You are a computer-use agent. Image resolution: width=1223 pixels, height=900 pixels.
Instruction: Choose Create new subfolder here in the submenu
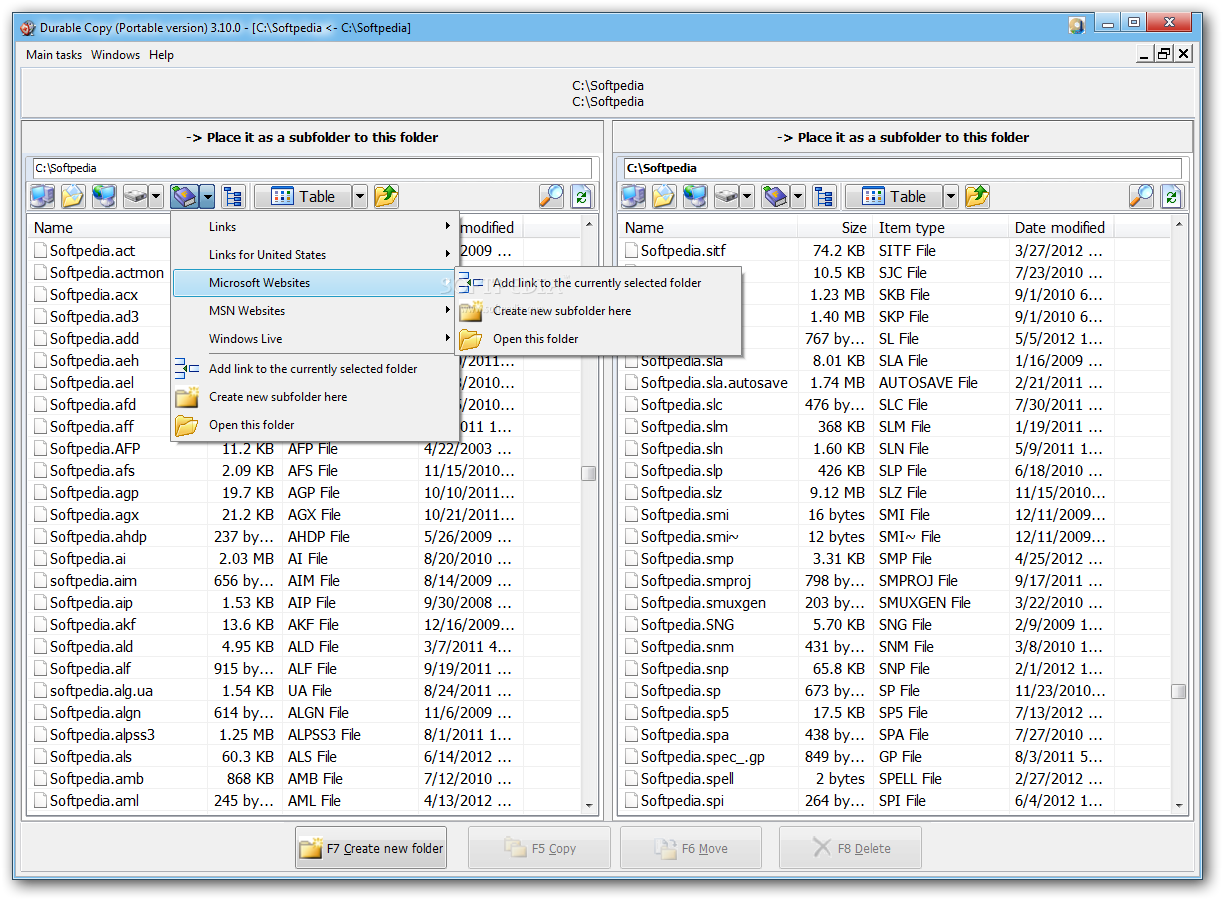[597, 311]
